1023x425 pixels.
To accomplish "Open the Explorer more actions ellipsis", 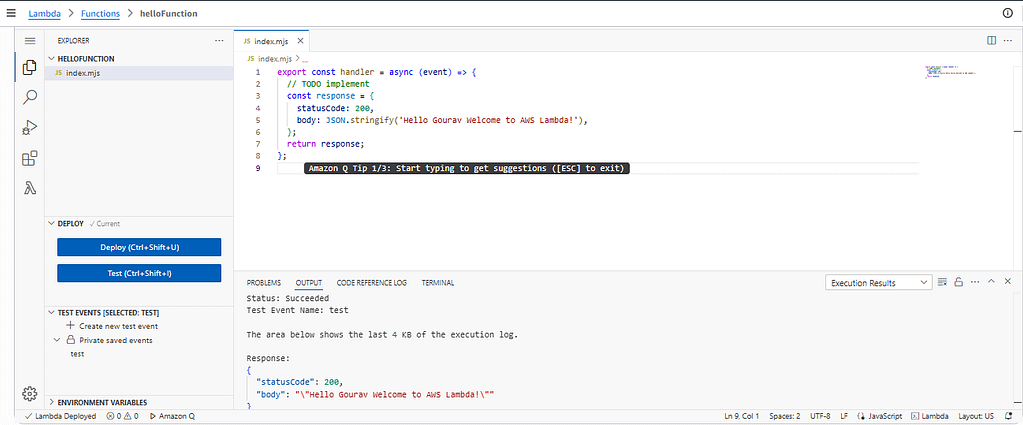I will click(219, 41).
